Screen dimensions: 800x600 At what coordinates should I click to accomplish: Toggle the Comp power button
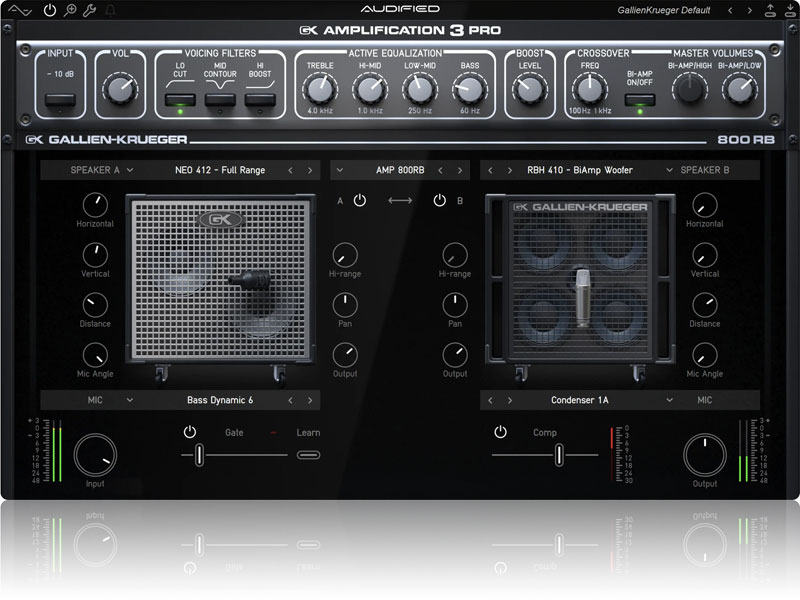coord(501,432)
